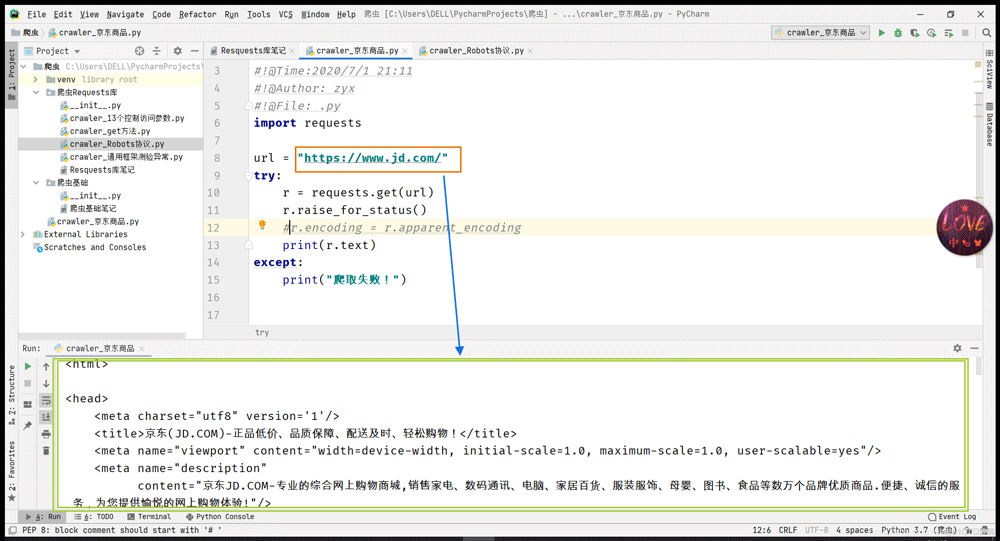This screenshot has width=1000, height=541.
Task: Toggle the Database side panel
Action: (x=989, y=125)
